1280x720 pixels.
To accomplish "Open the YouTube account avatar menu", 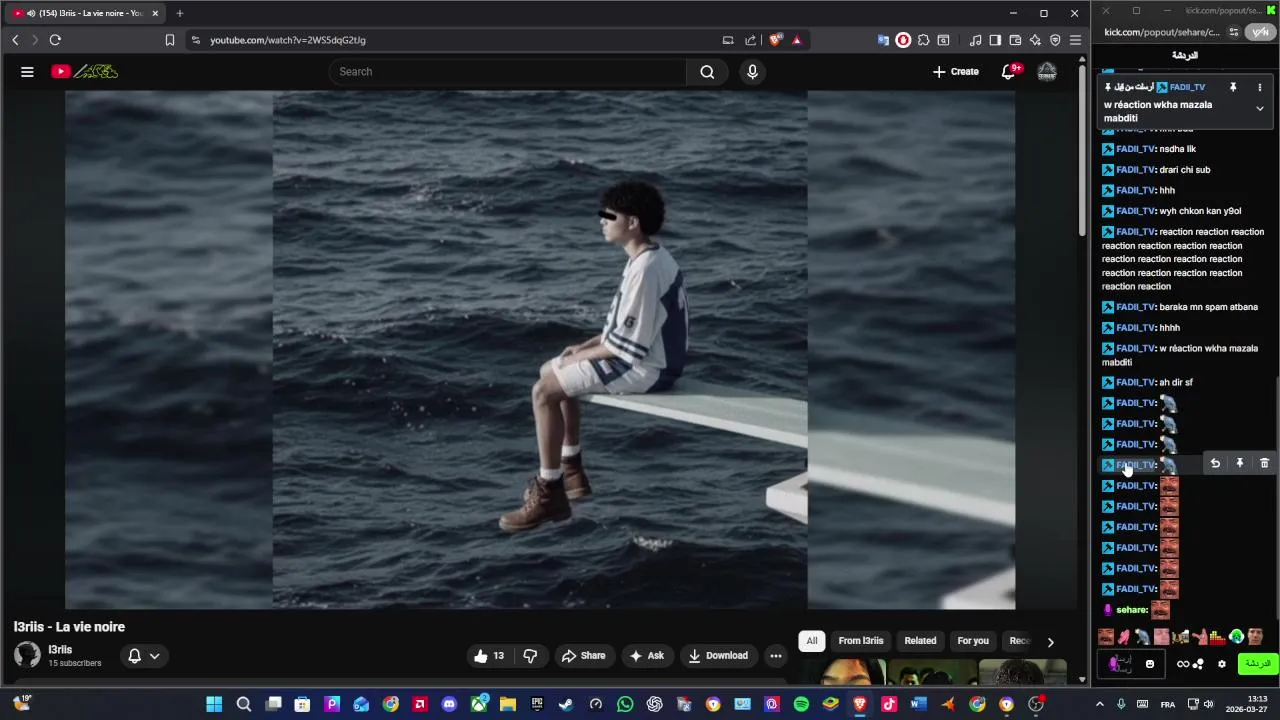I will (x=1047, y=71).
